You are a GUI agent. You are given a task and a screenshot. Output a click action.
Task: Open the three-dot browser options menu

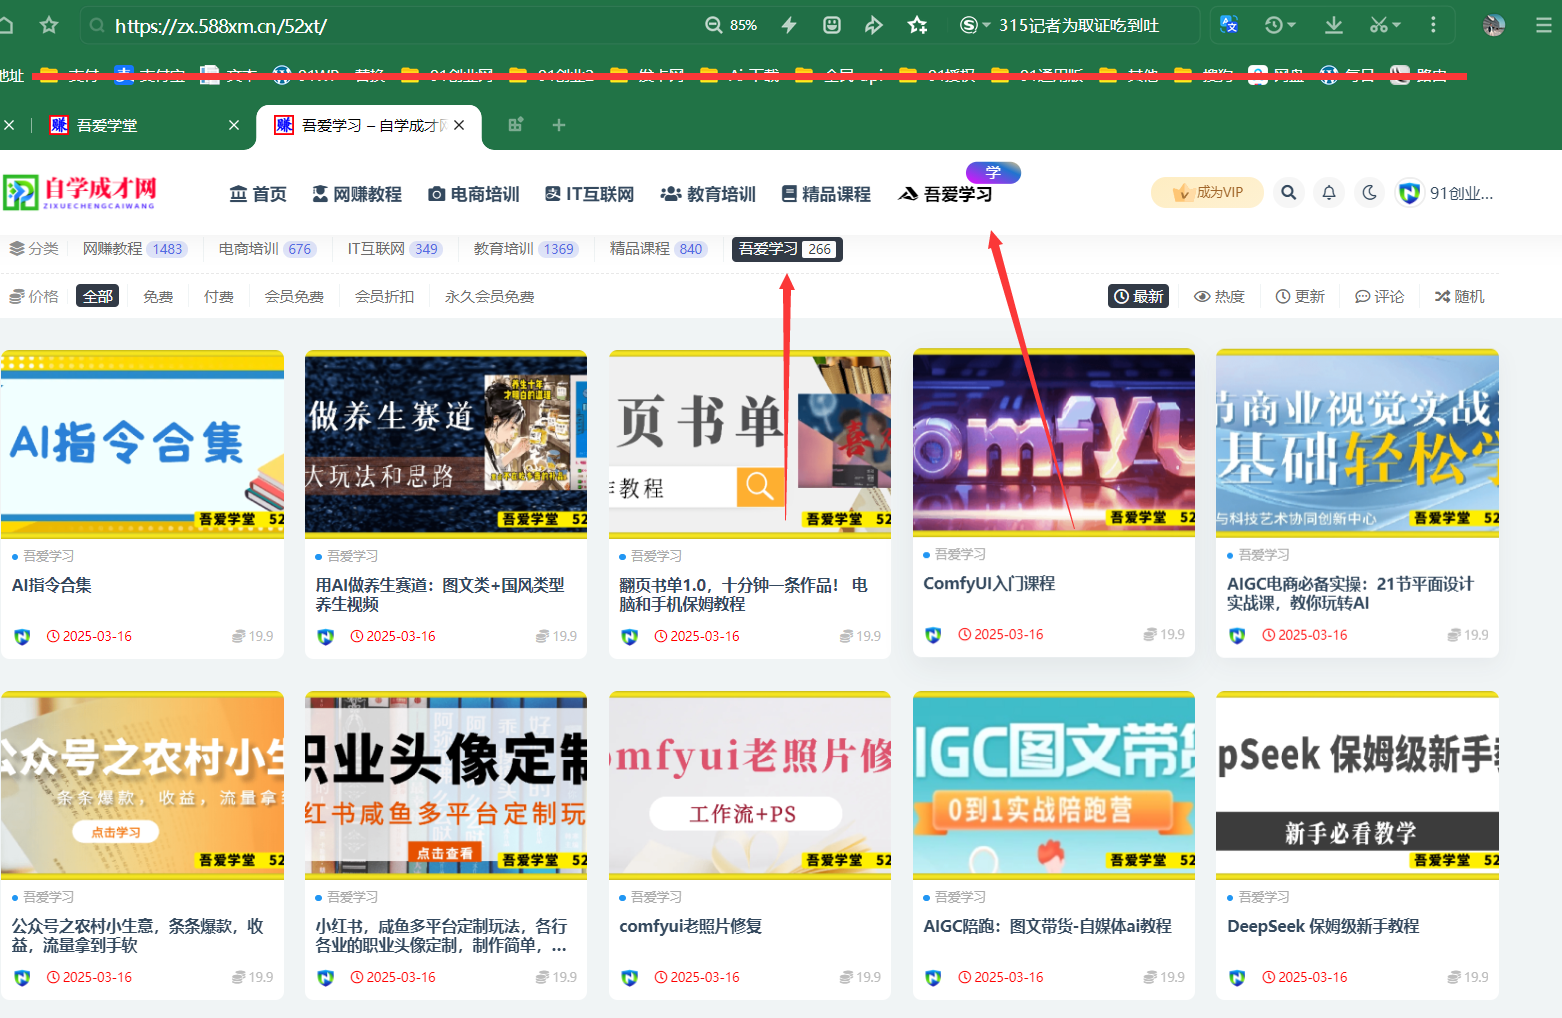click(x=1433, y=24)
